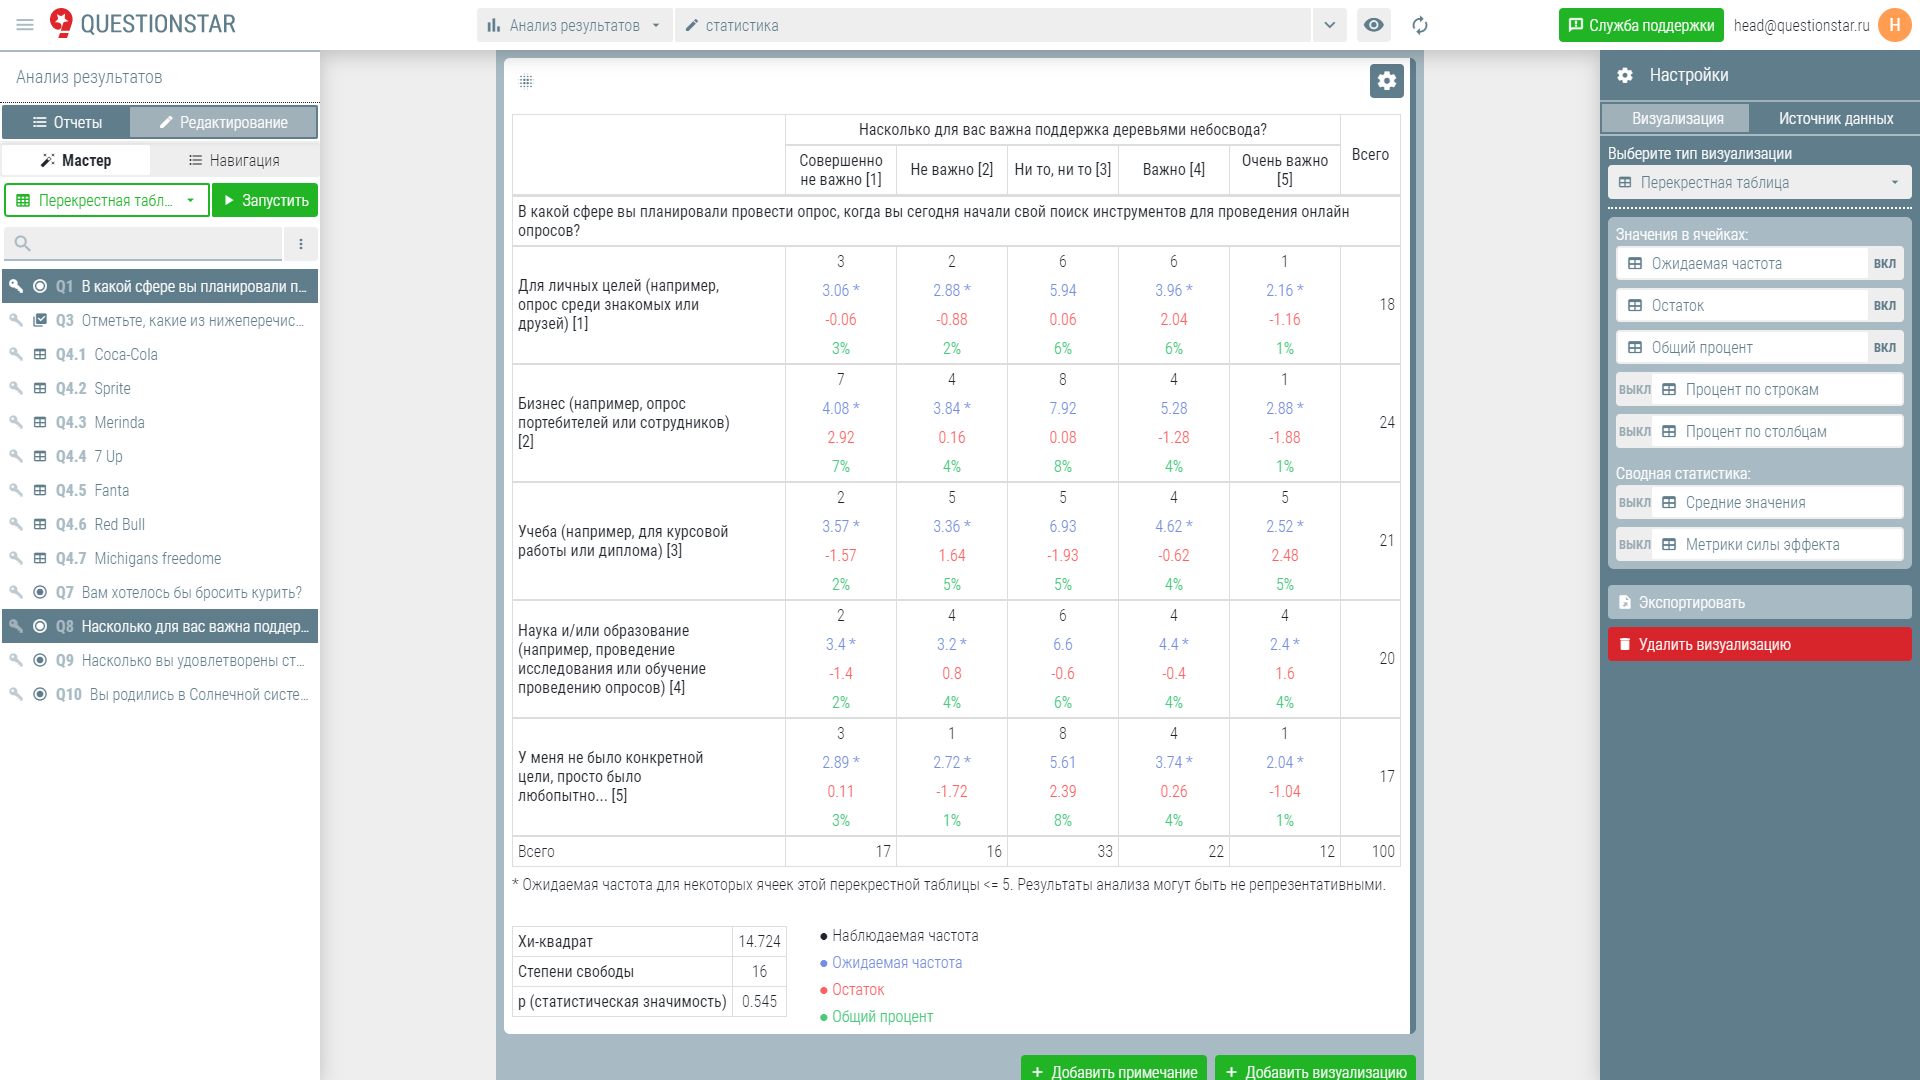Click the table icon of Q4.1 Coca-Cola
Screen dimensions: 1920x1080
coord(40,354)
